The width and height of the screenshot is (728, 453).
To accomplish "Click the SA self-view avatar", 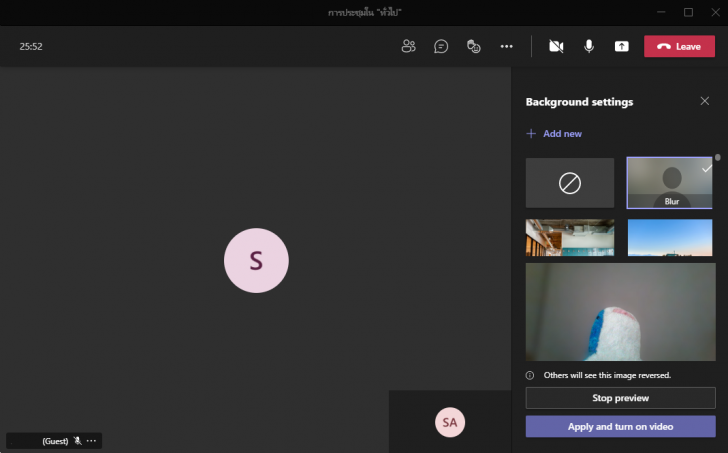I will pyautogui.click(x=449, y=422).
